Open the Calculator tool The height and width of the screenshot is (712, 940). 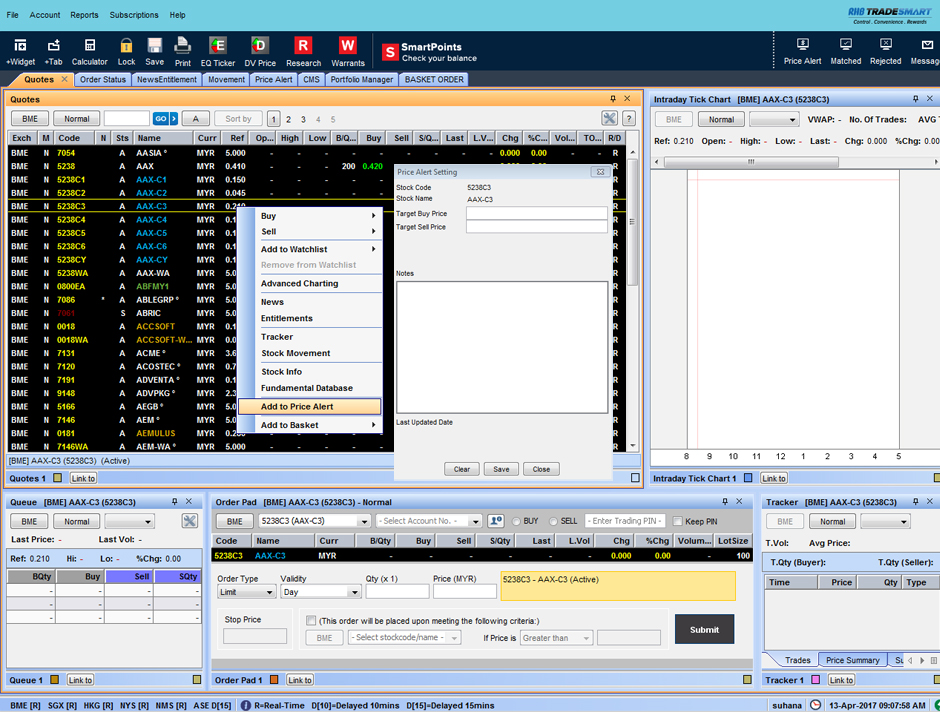click(89, 52)
